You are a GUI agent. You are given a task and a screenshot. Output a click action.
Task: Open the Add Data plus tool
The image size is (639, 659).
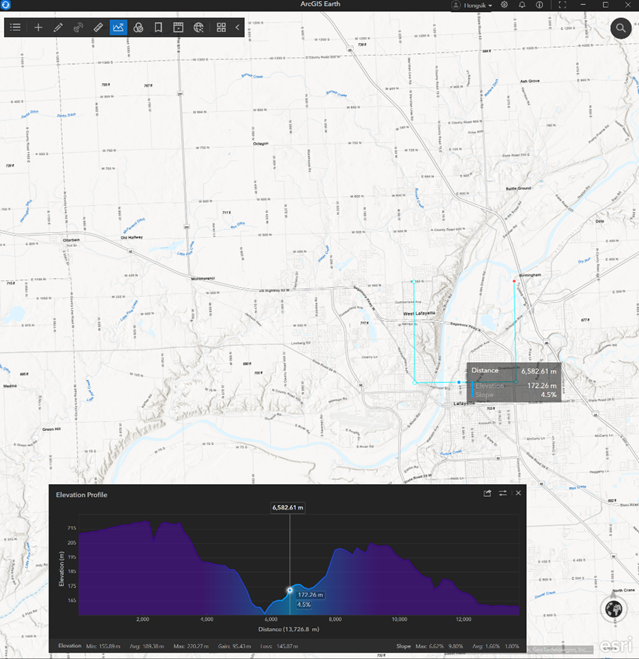coord(38,27)
